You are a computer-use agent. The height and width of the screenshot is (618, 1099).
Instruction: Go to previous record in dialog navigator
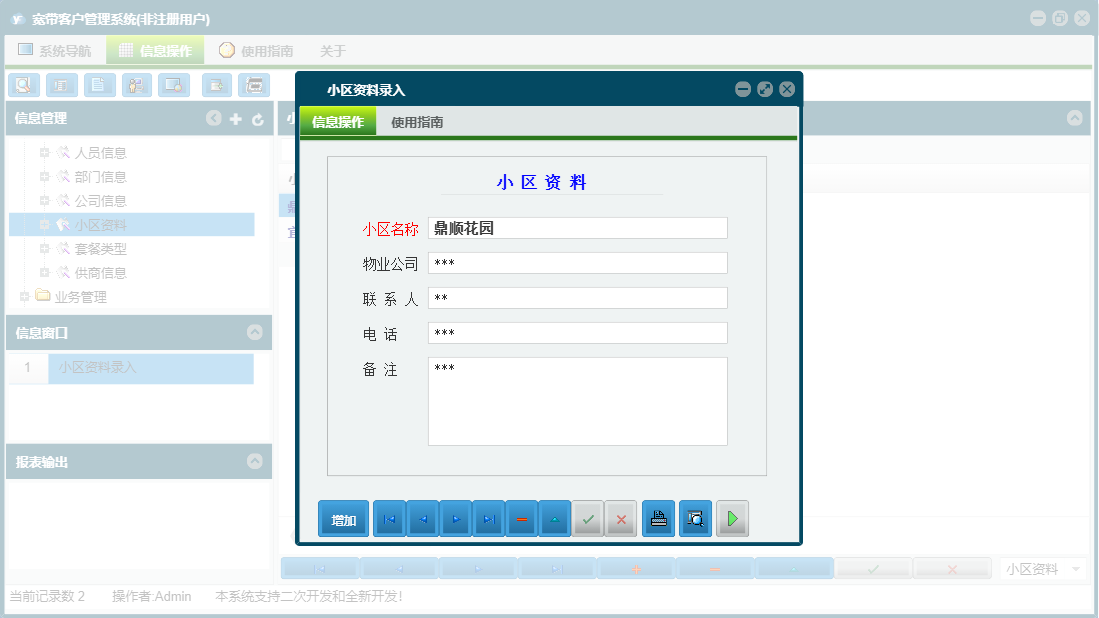(x=423, y=519)
